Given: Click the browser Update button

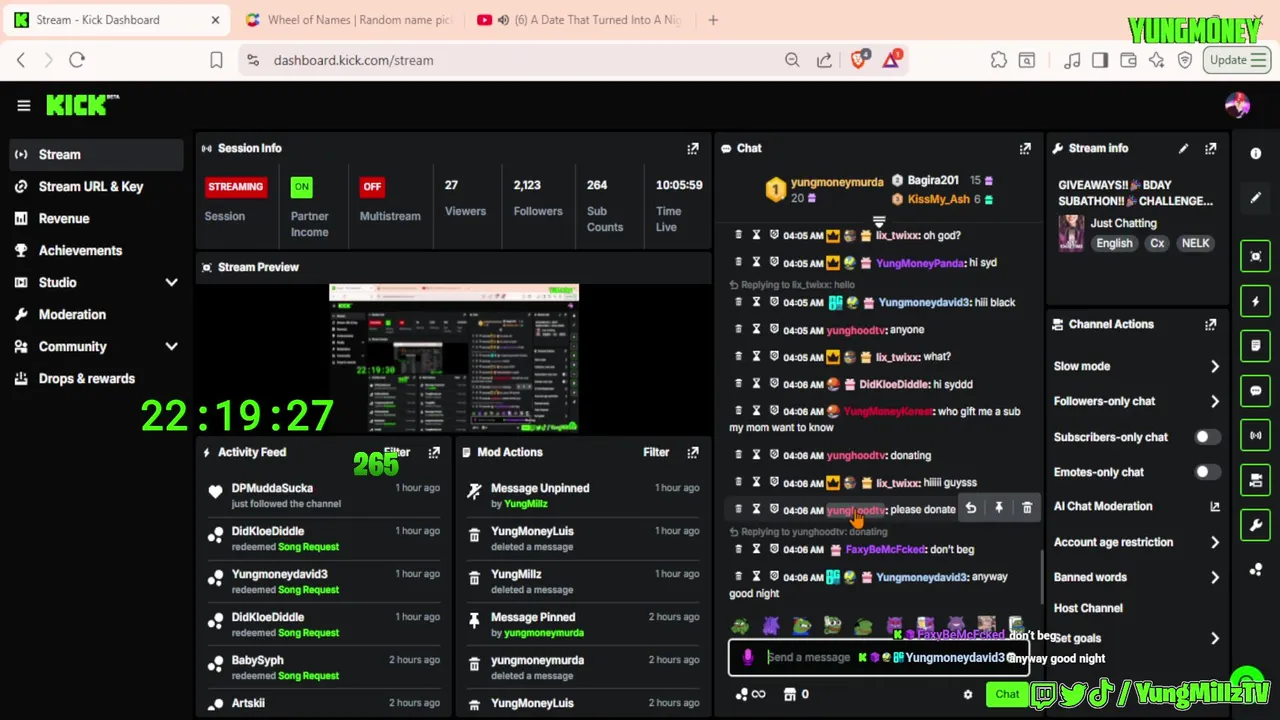Looking at the screenshot, I should pos(1238,60).
